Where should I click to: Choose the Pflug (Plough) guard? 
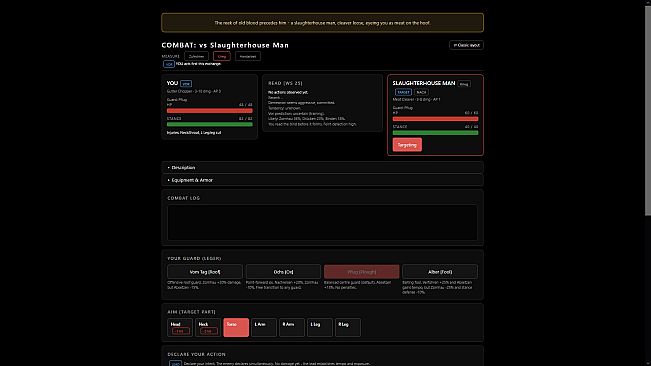click(362, 272)
